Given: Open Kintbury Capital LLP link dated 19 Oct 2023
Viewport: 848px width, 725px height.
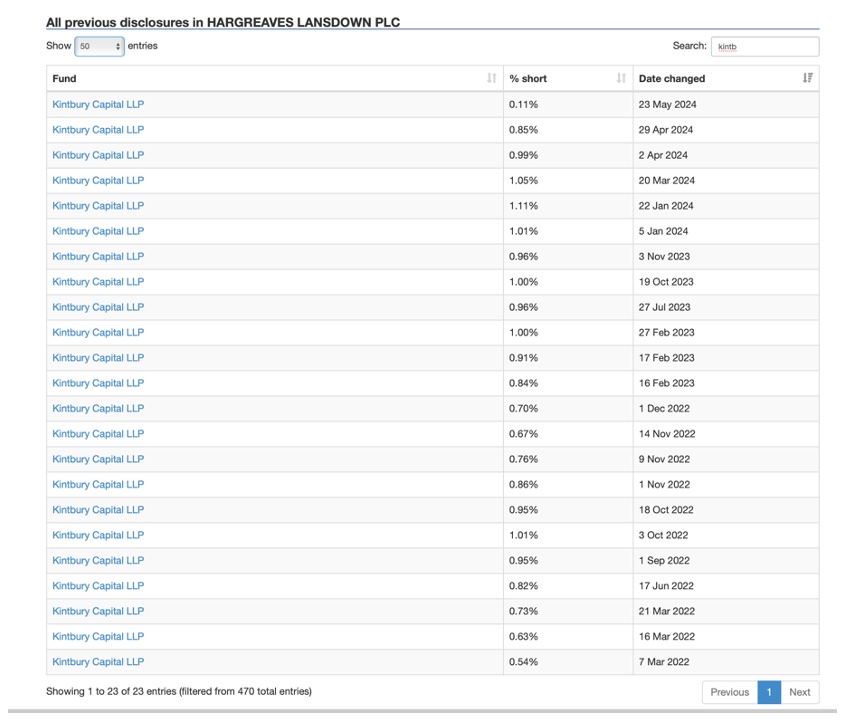Looking at the screenshot, I should pos(98,282).
